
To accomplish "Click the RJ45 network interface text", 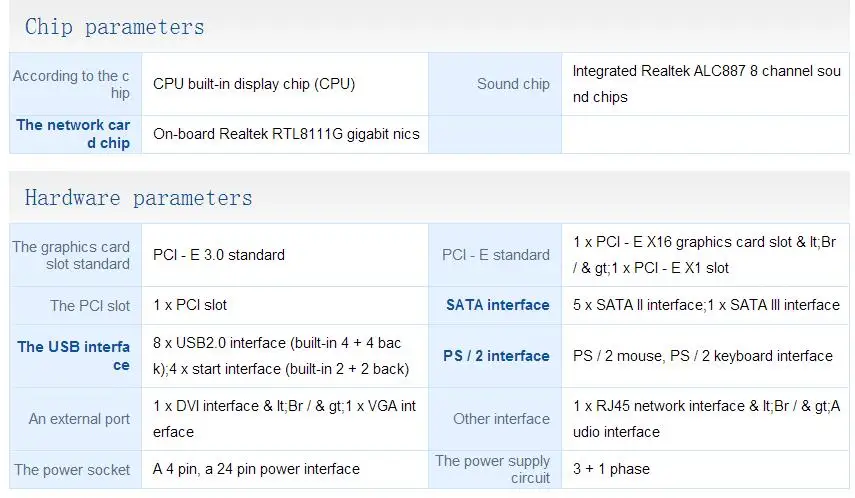I will 706,419.
